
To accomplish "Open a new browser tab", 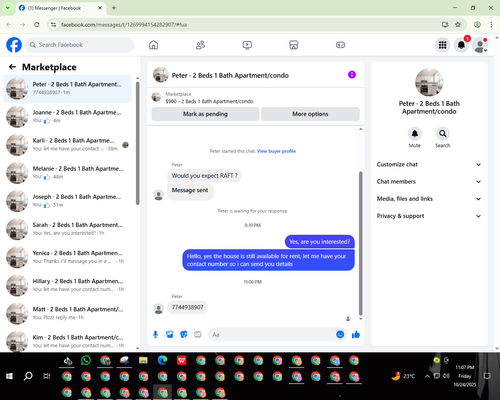I will pos(114,8).
